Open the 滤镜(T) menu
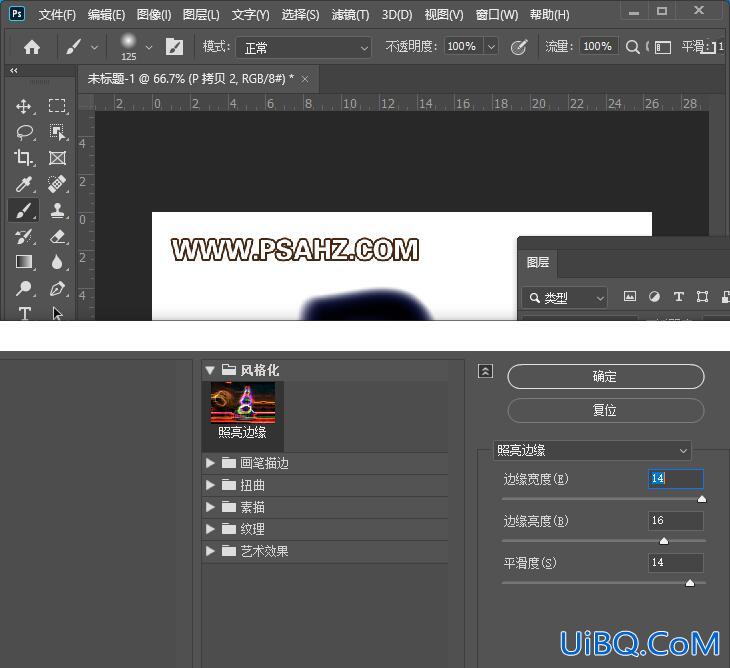730x668 pixels. pos(350,15)
